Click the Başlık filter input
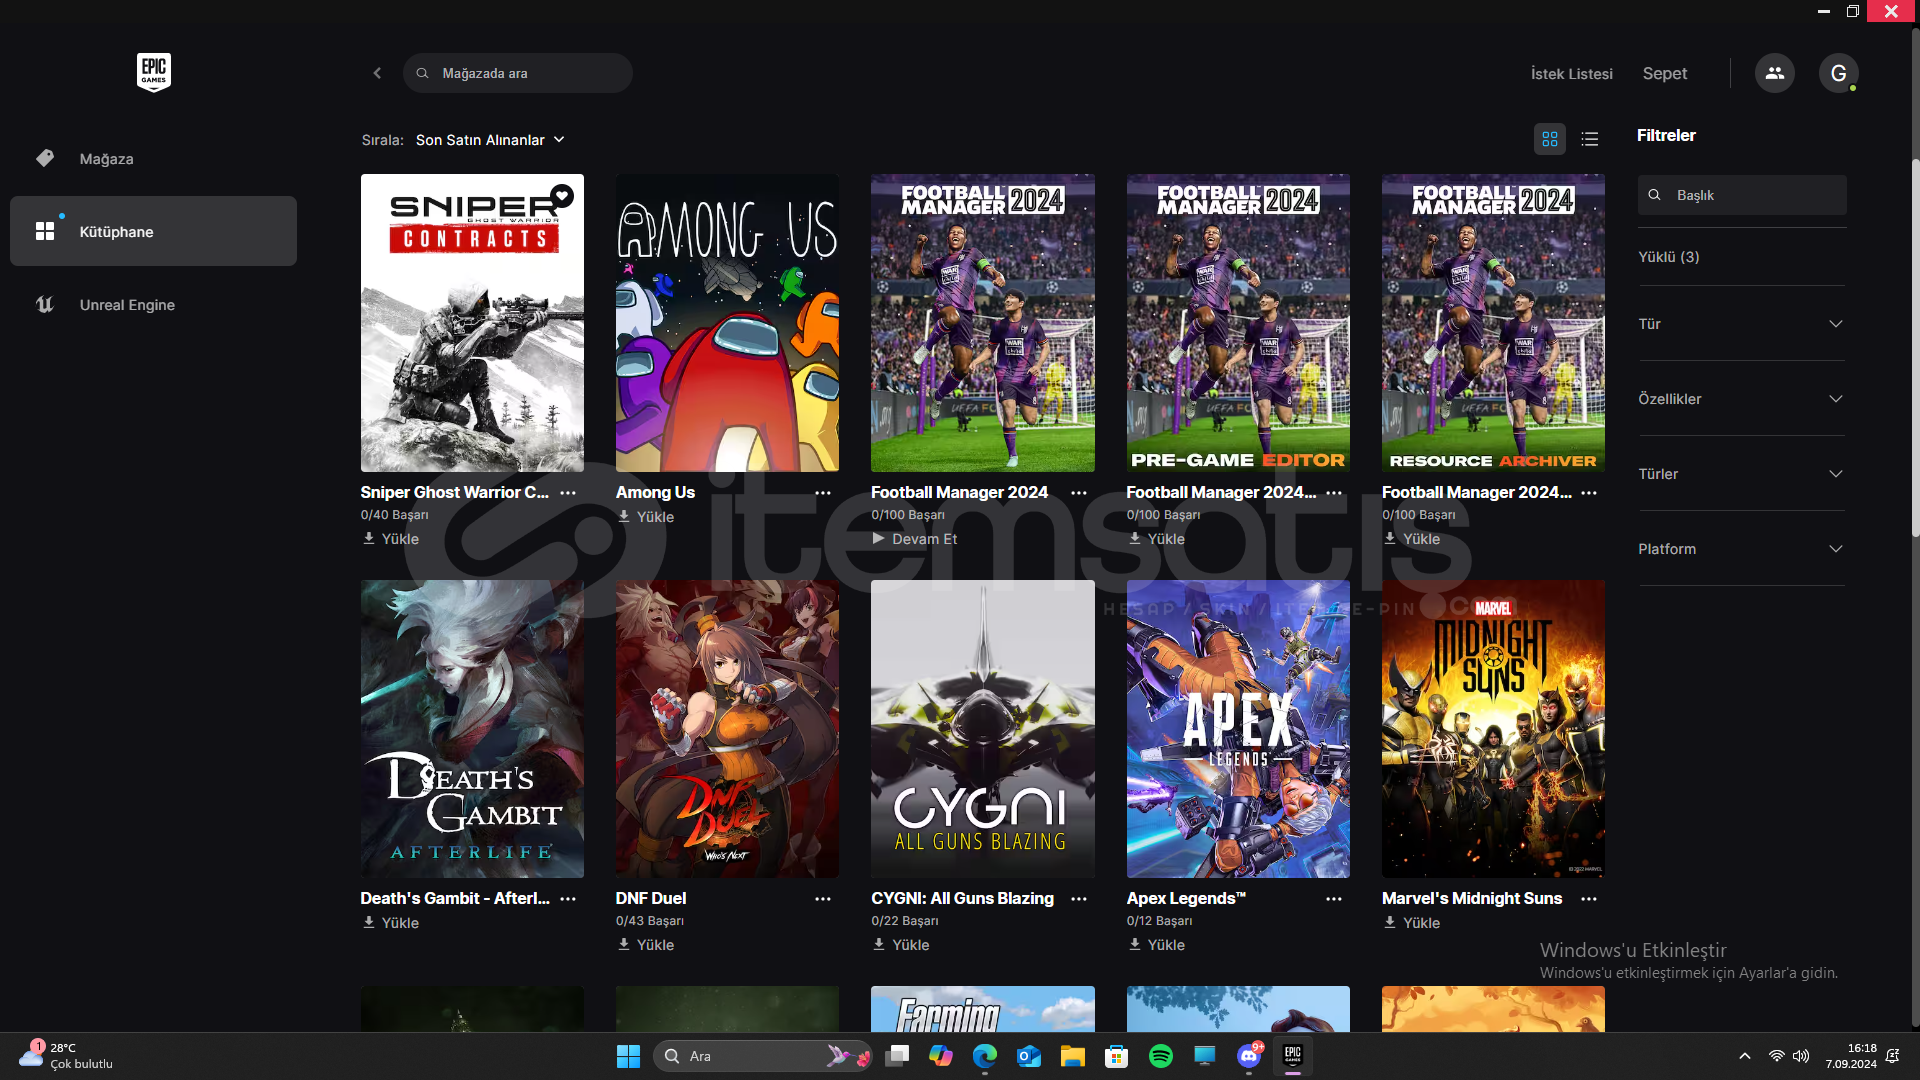Image resolution: width=1920 pixels, height=1080 pixels. coord(1742,195)
